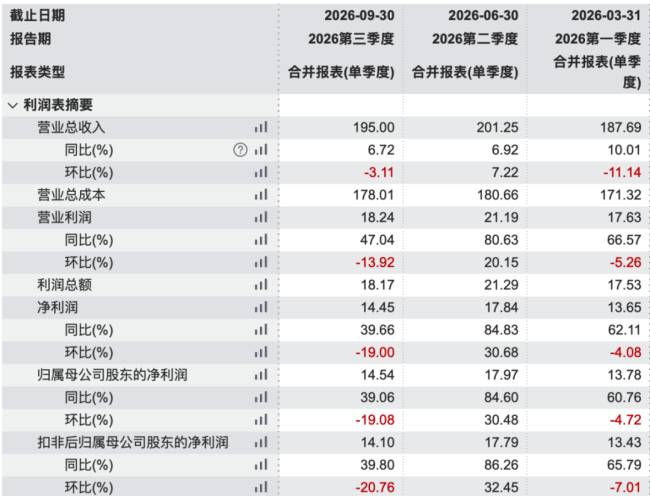Select the 60.76 growth cell
Image resolution: width=650 pixels, height=496 pixels.
click(624, 397)
